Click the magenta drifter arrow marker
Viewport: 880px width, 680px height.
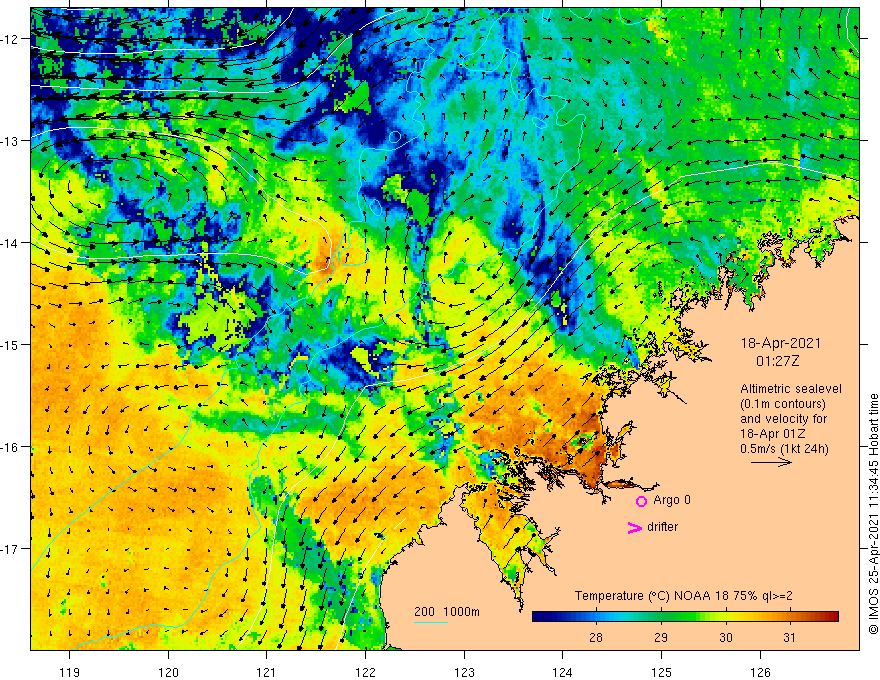[x=634, y=527]
